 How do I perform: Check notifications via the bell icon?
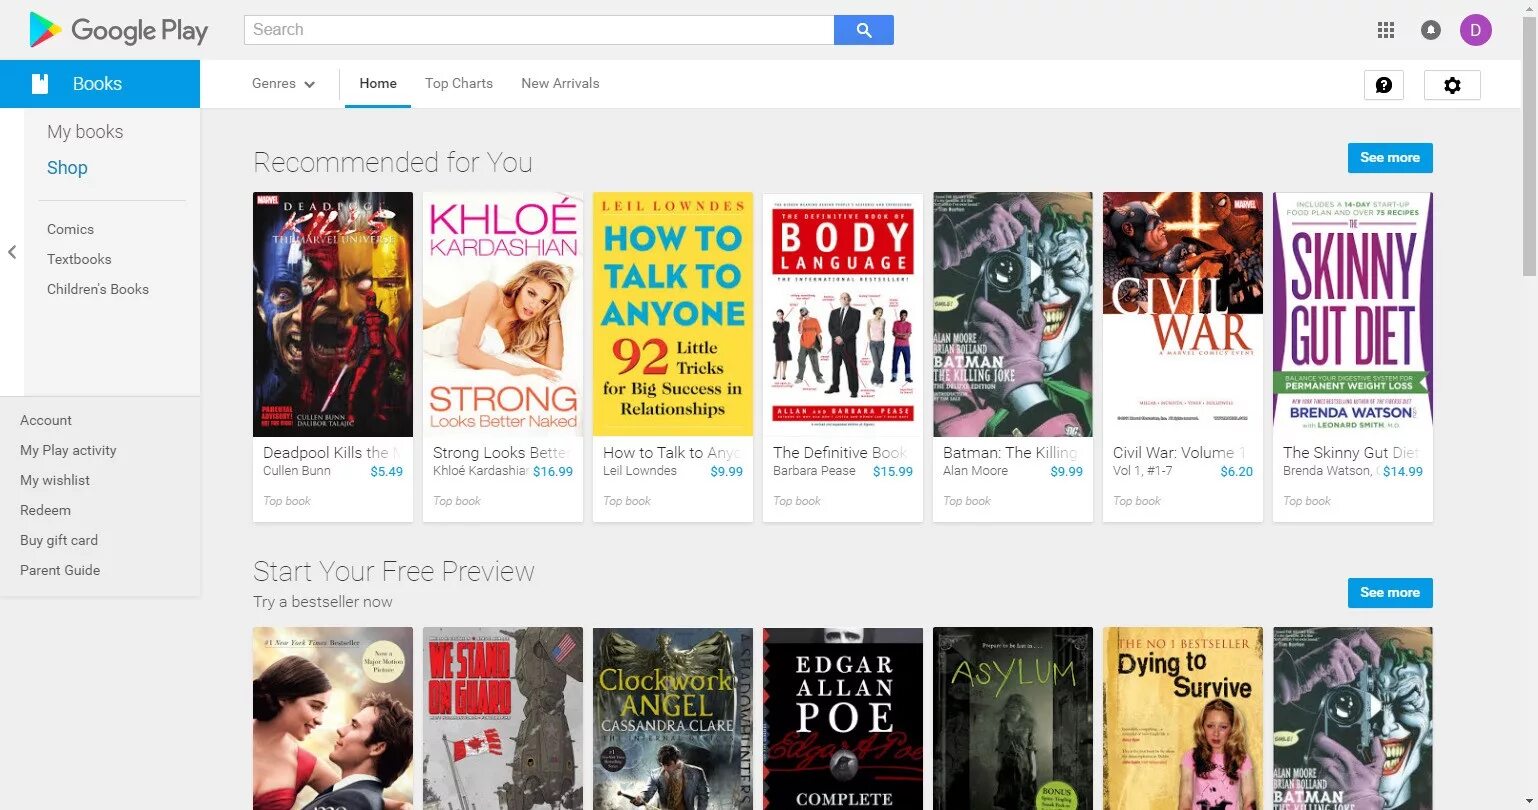(x=1430, y=30)
